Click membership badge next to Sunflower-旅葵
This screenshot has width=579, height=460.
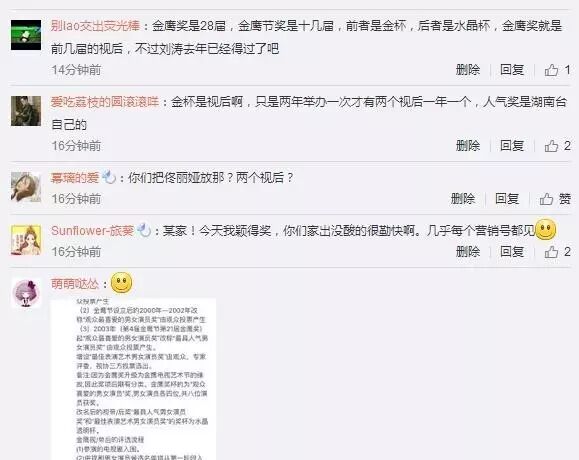[x=144, y=231]
